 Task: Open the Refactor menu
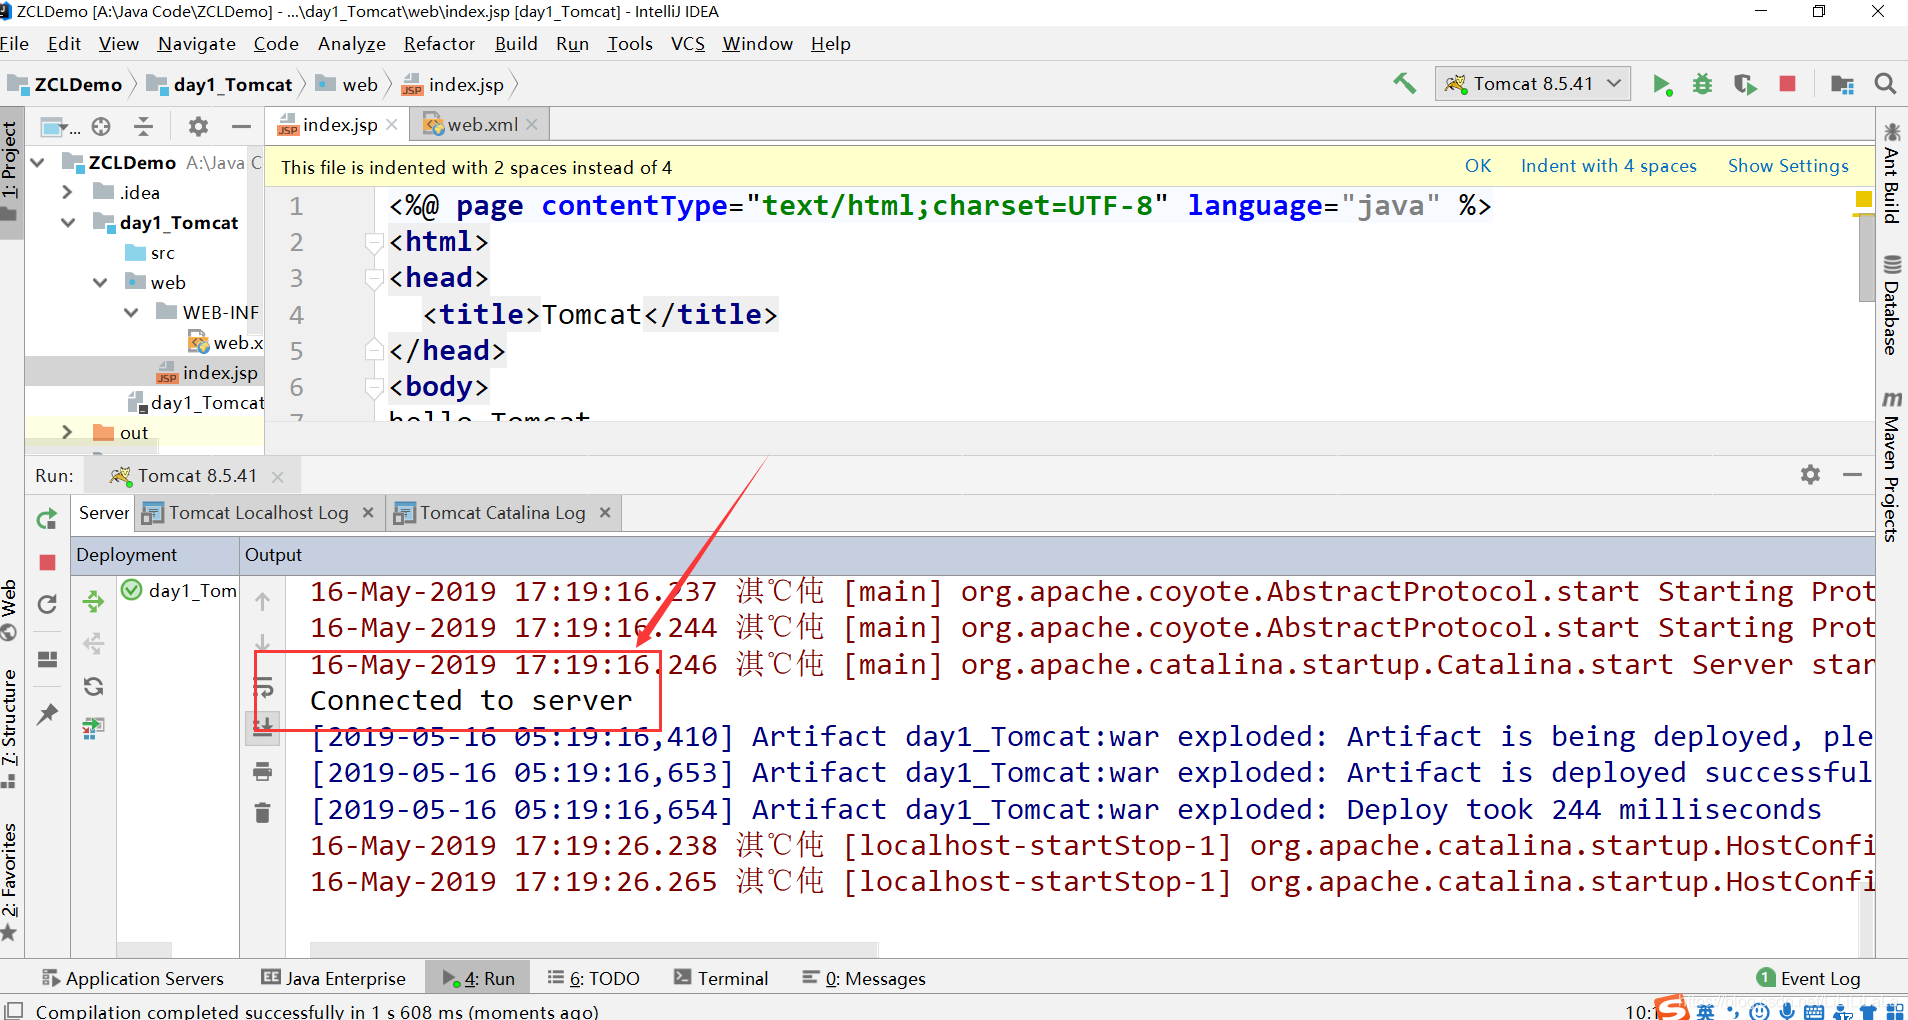coord(439,44)
